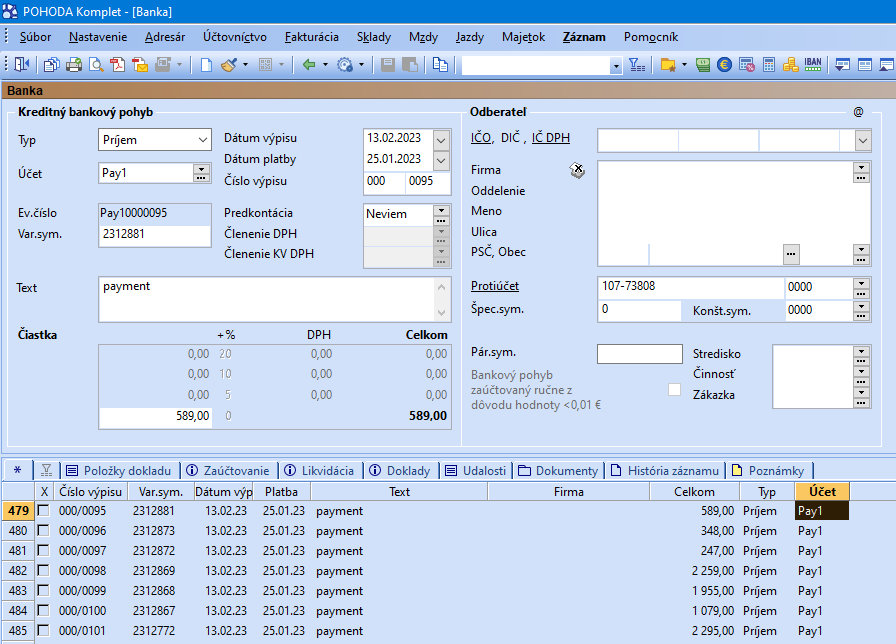Tick the X checkbox for row 482
This screenshot has width=896, height=644.
[x=43, y=570]
